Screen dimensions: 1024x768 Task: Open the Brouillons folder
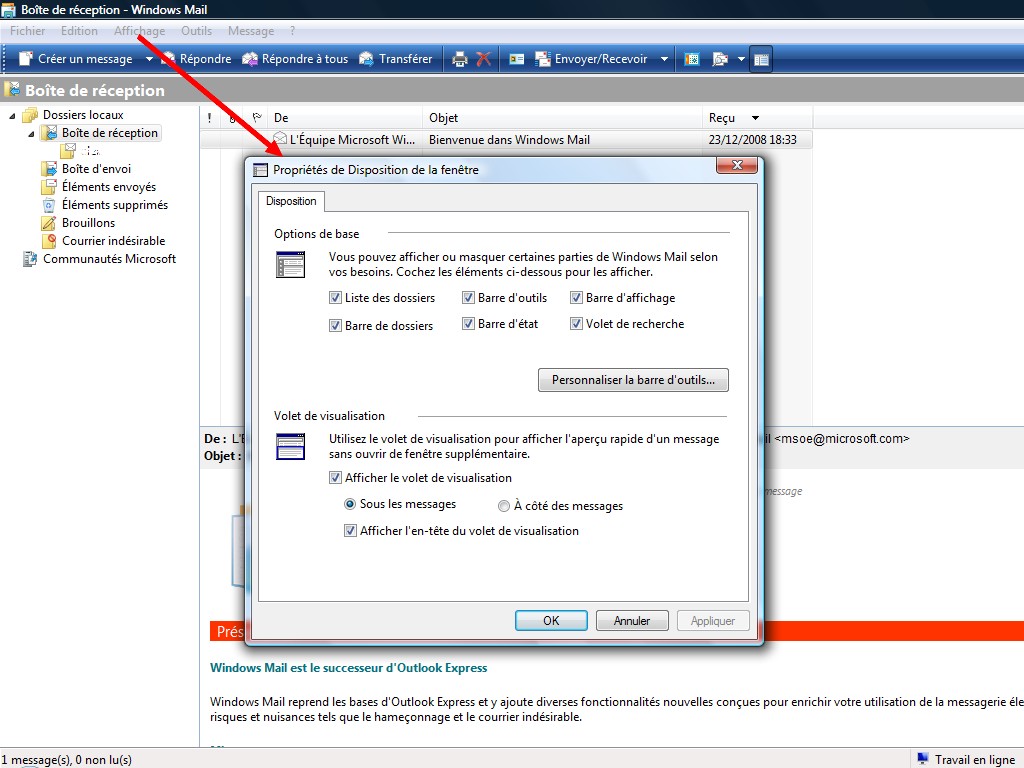pos(88,223)
